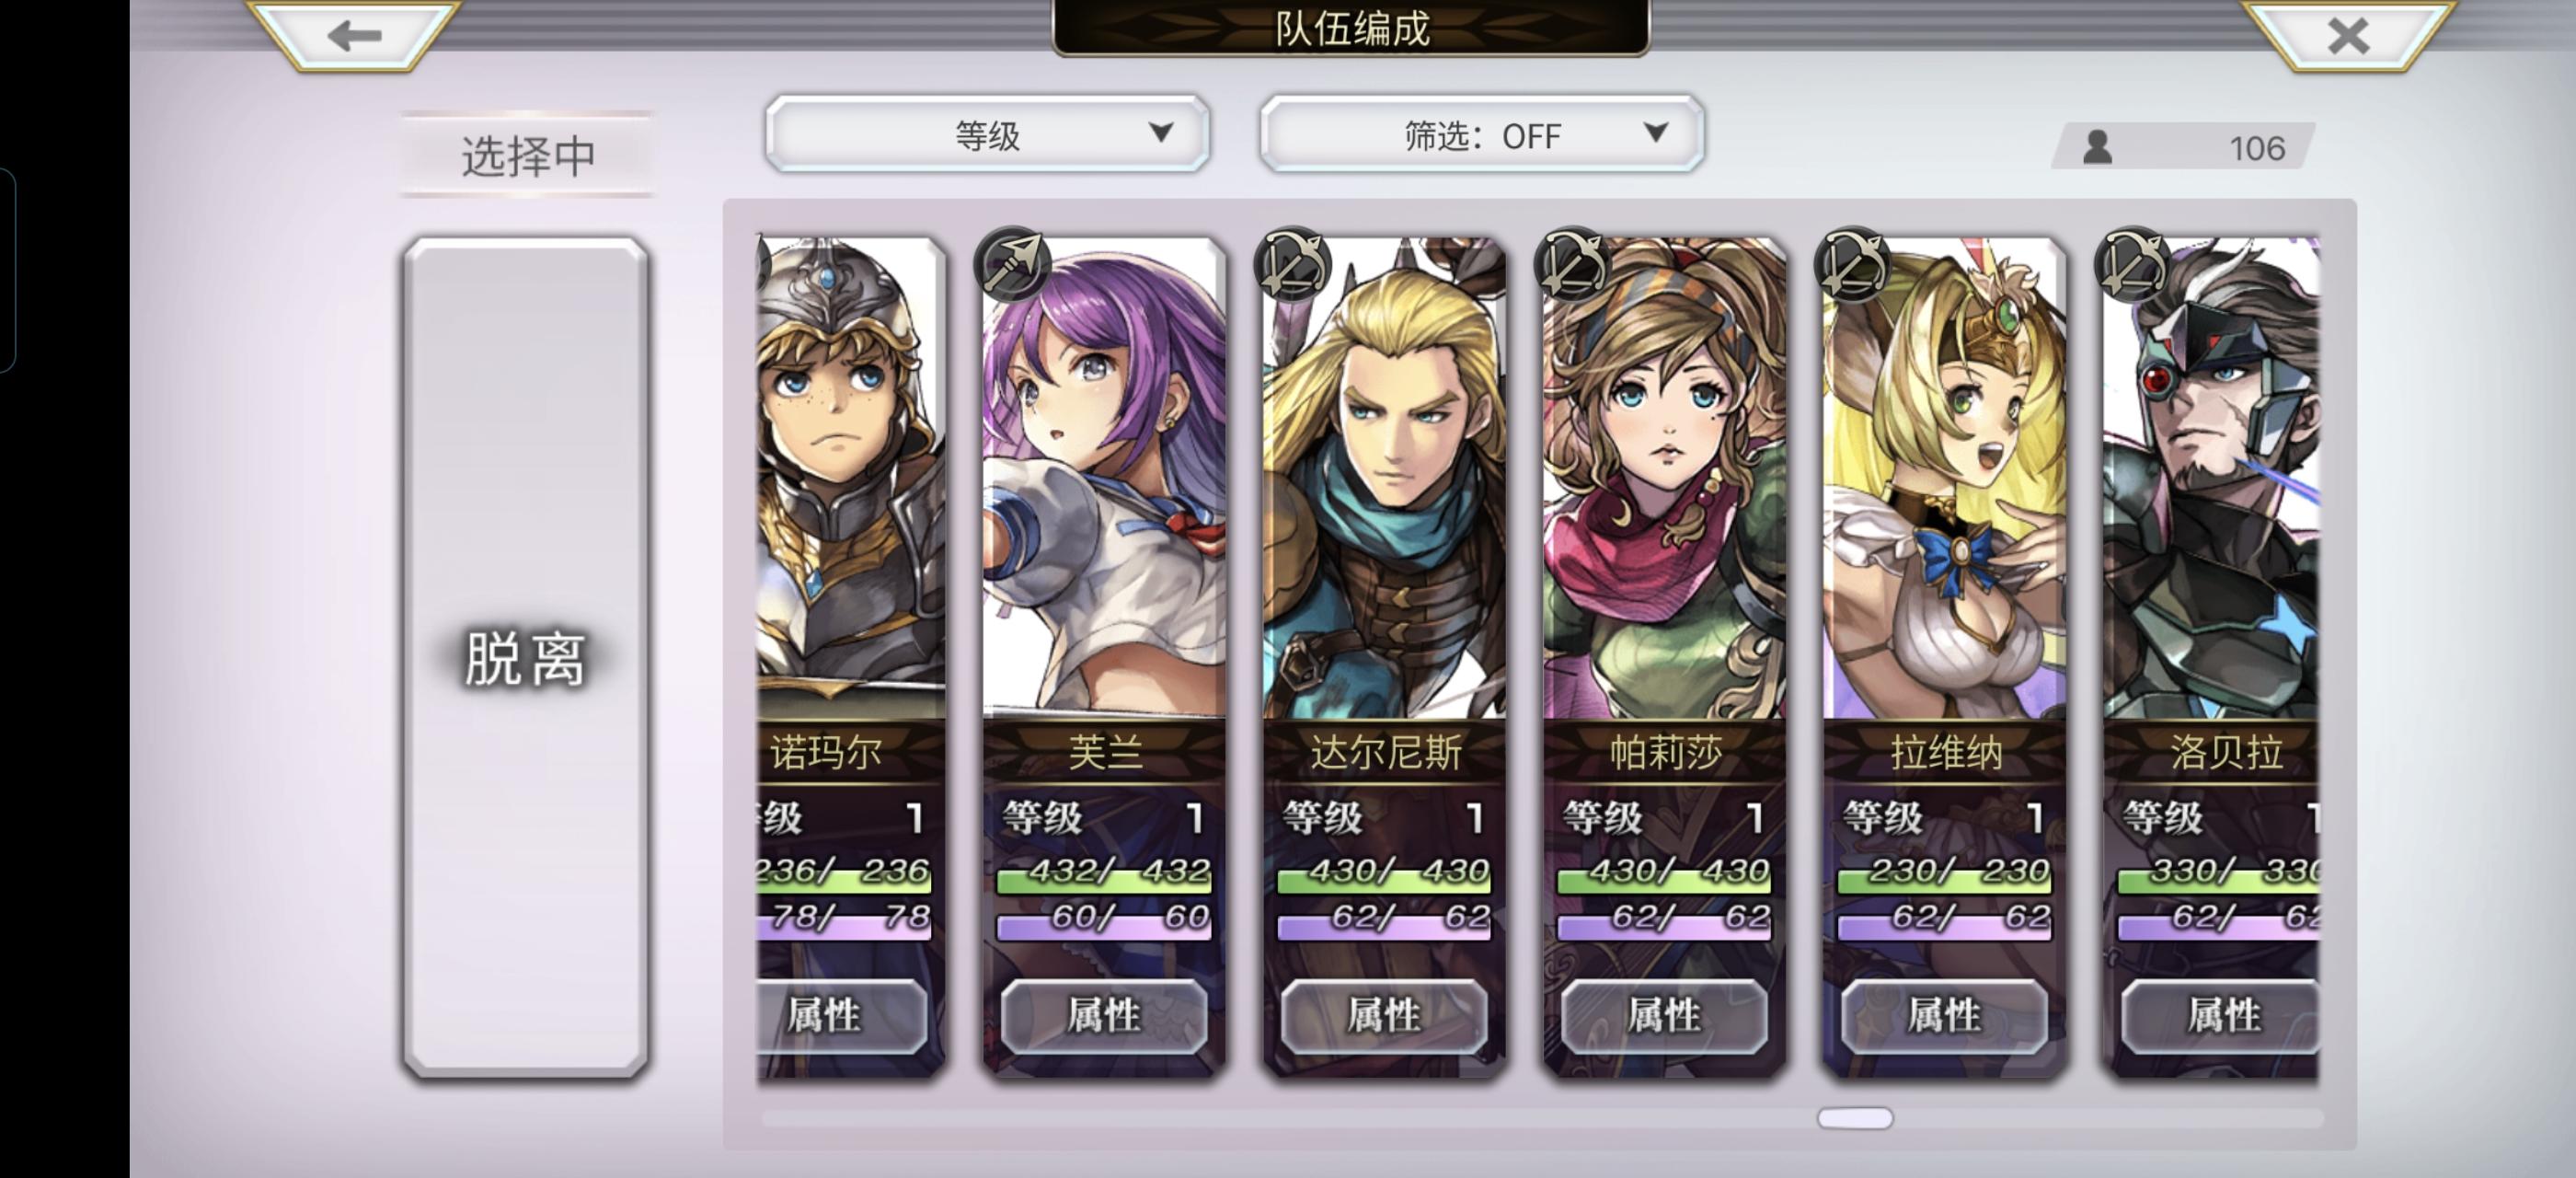Open the 筛选: OFF filter dropdown
The height and width of the screenshot is (1178, 2576).
tap(1482, 134)
